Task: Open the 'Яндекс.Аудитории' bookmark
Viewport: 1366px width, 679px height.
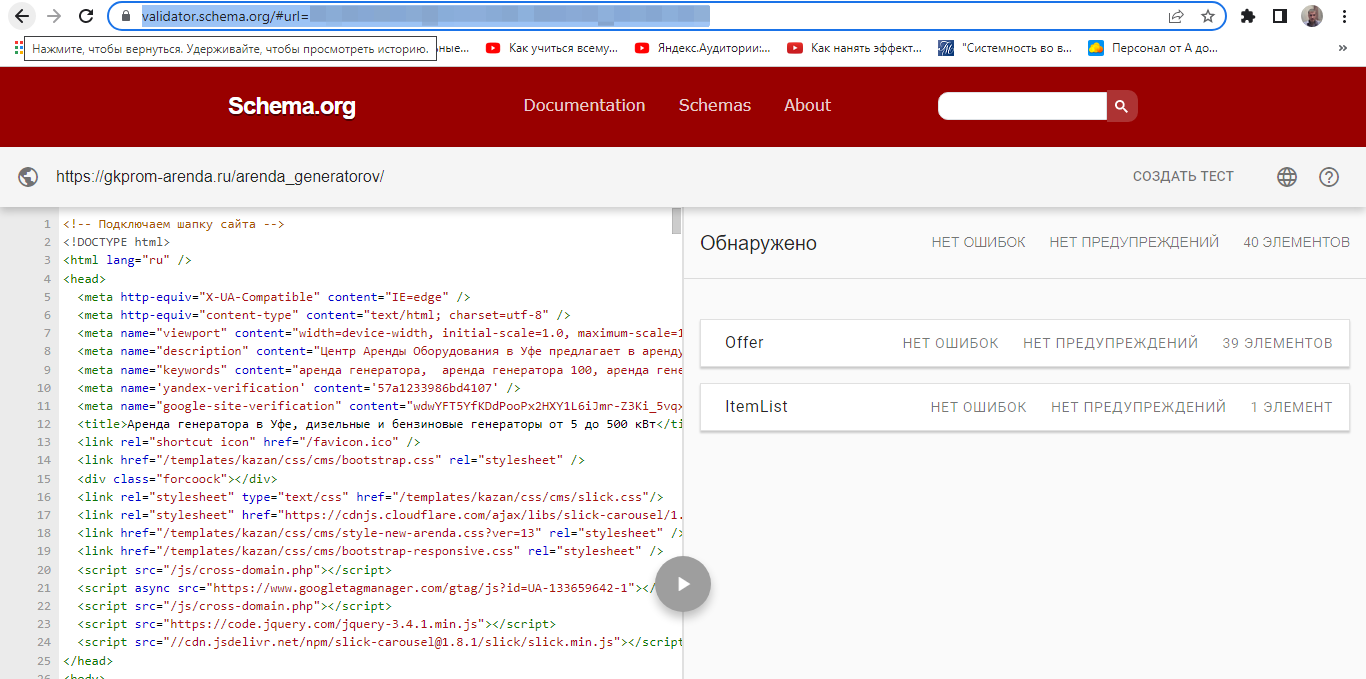Action: point(702,47)
